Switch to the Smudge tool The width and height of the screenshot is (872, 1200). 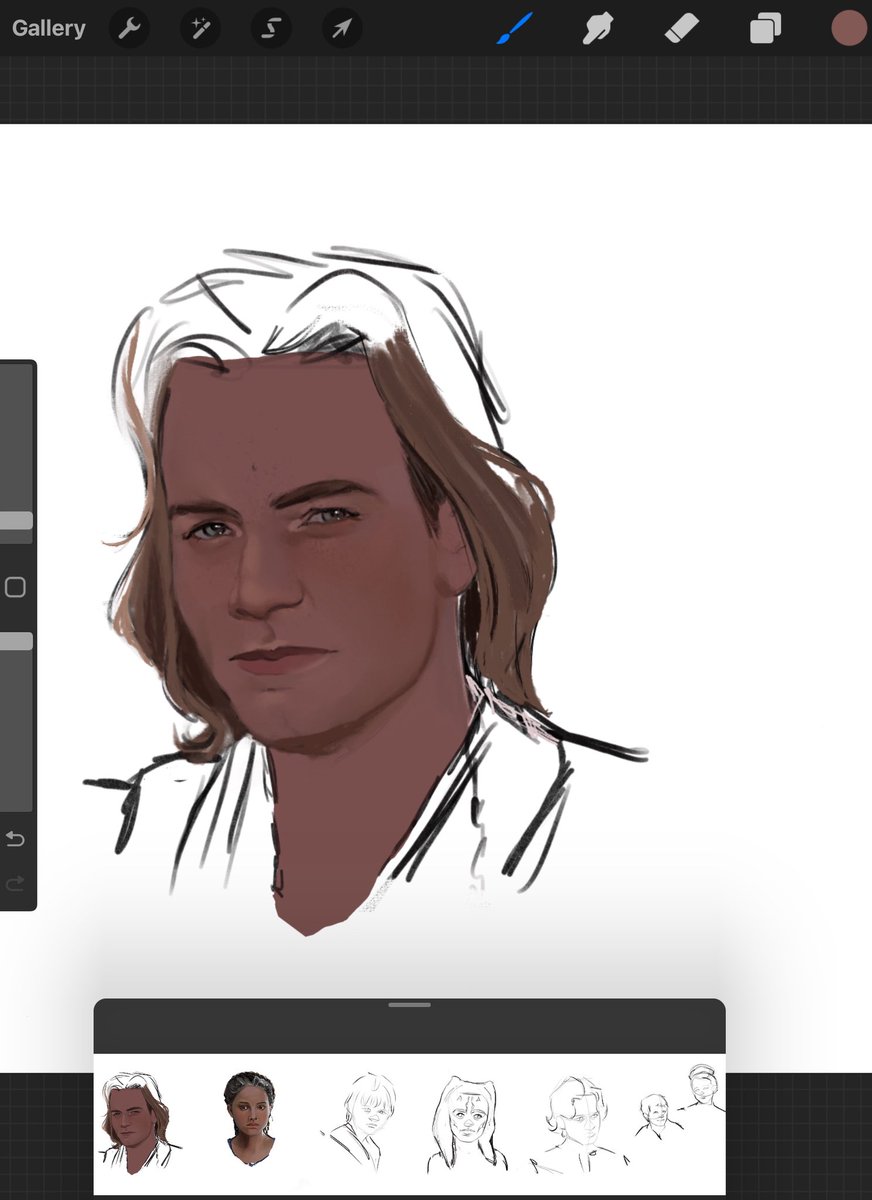coord(597,28)
